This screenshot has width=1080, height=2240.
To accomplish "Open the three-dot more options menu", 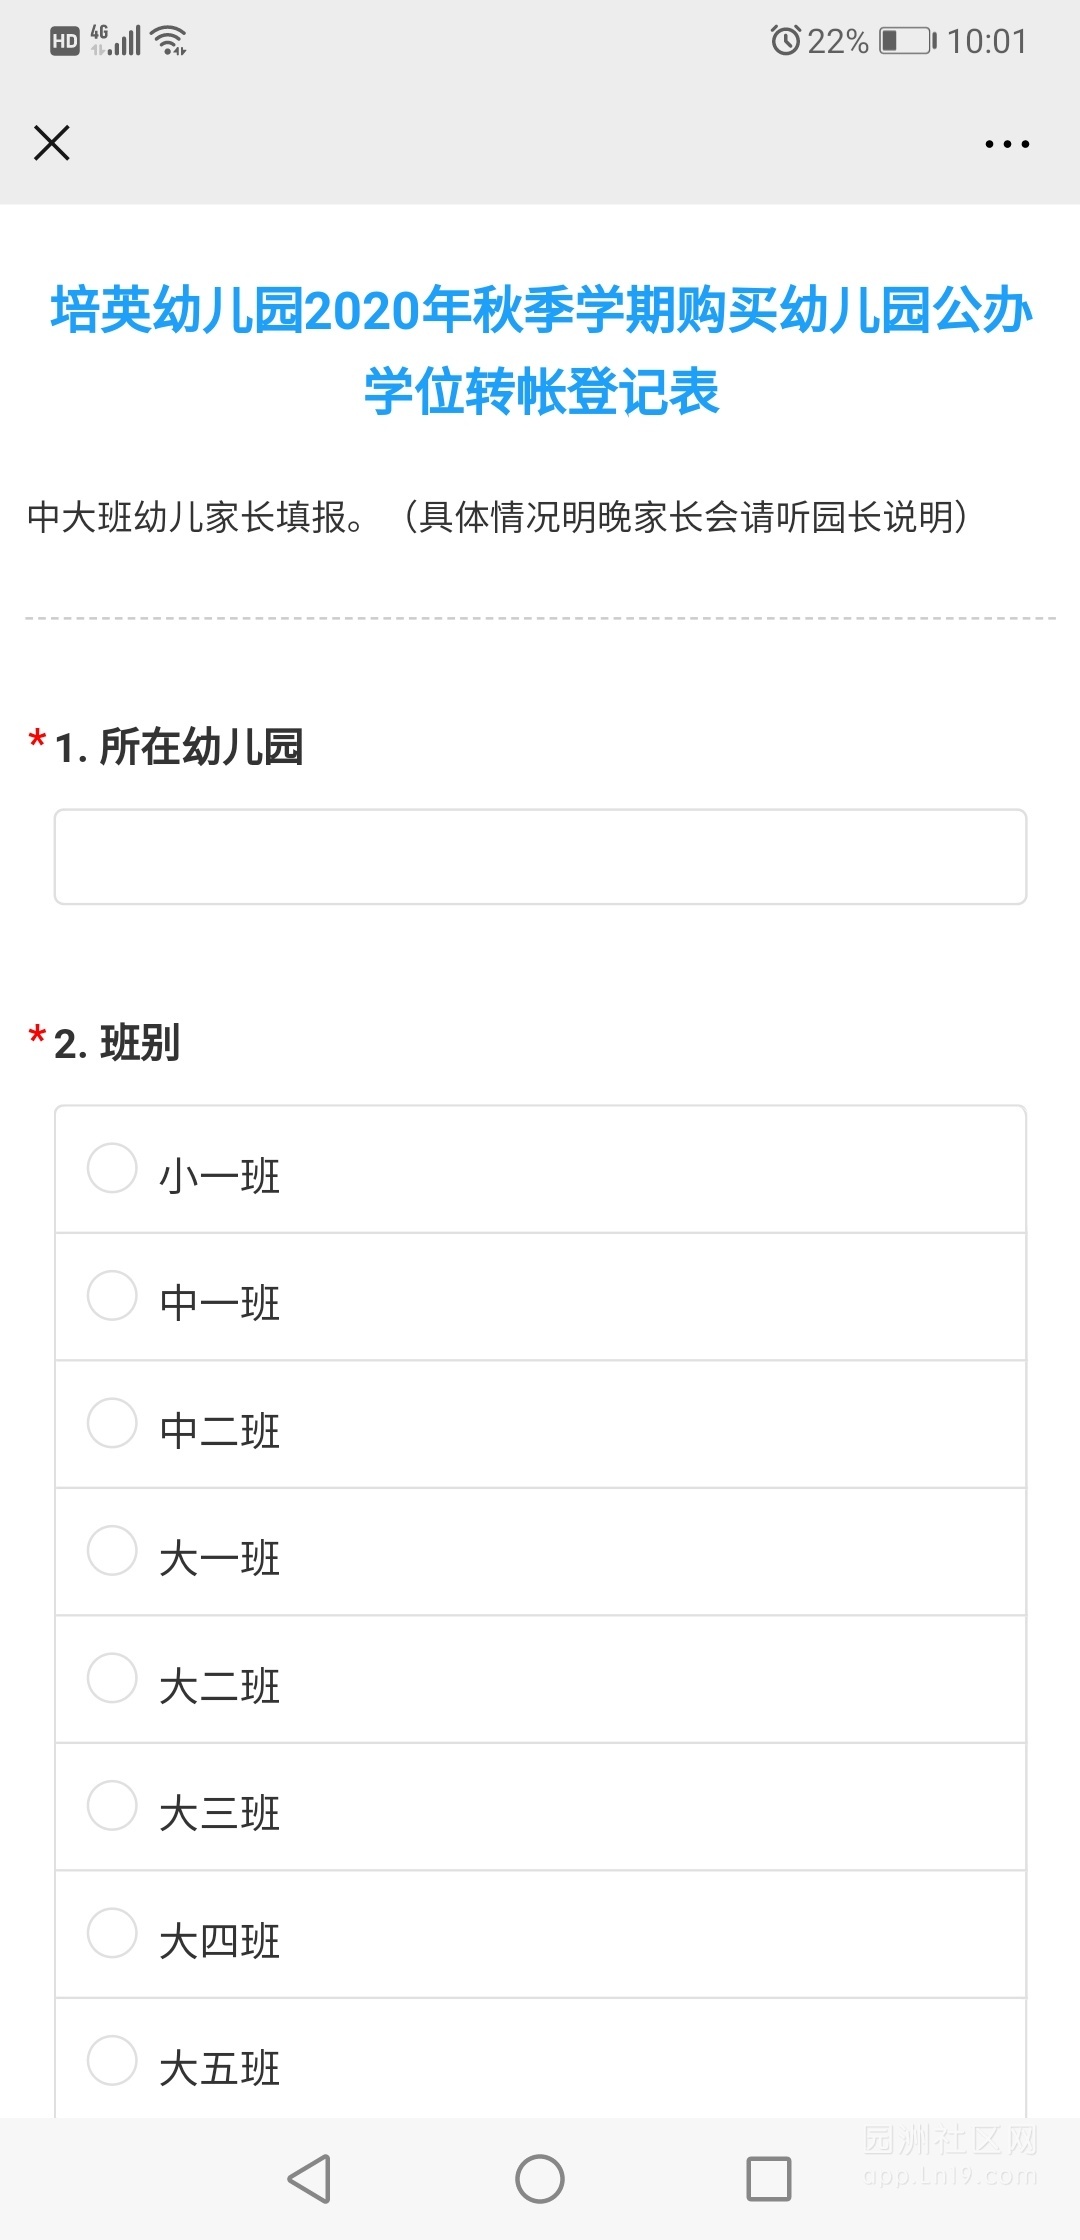I will pos(1006,144).
